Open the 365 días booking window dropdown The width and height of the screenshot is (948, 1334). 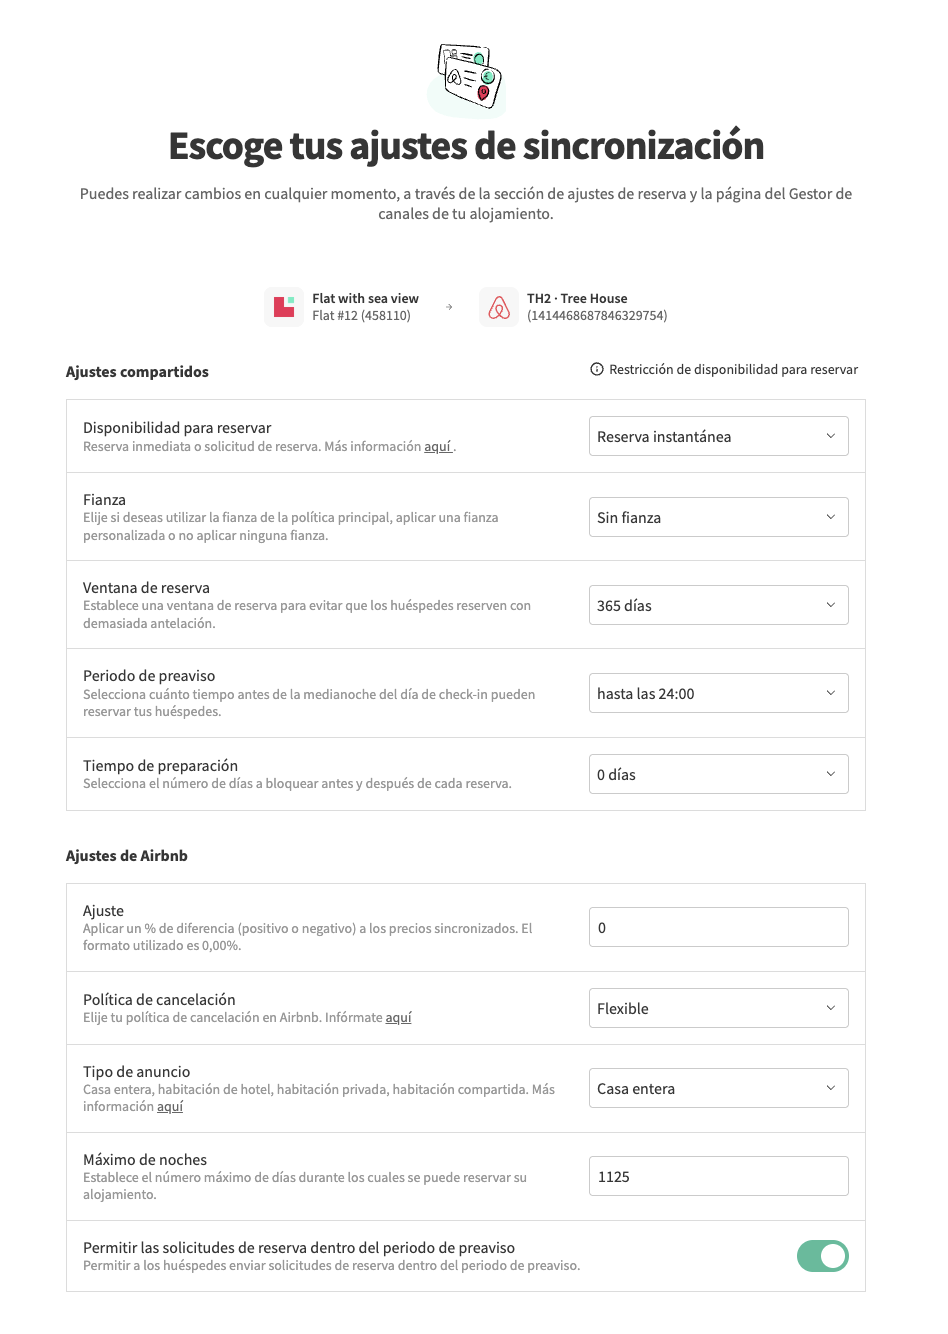[718, 606]
